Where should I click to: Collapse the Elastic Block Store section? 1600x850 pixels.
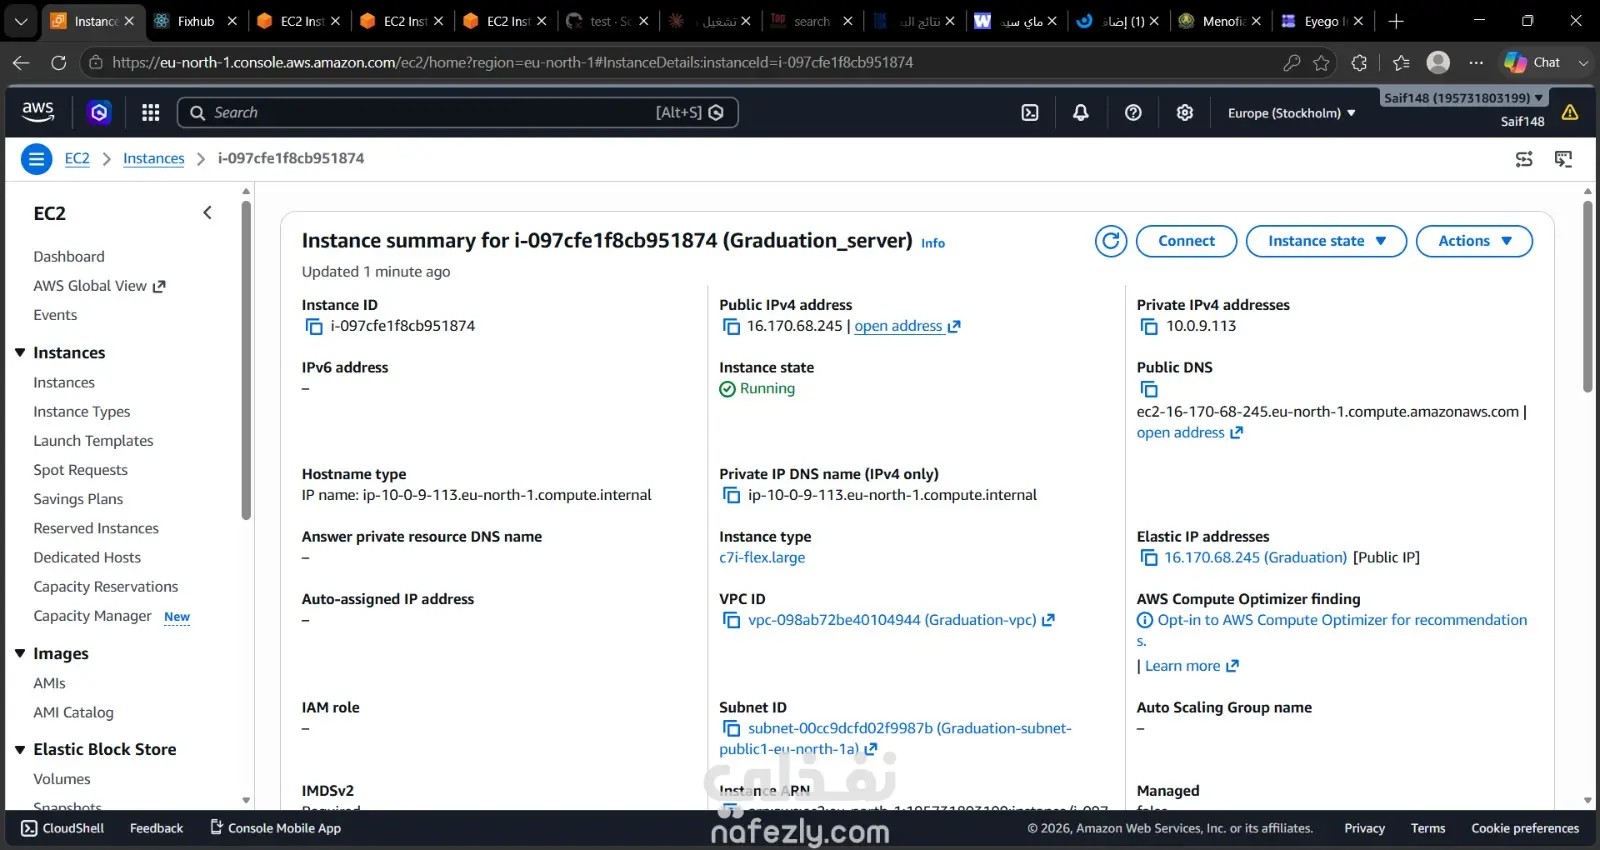pos(20,750)
